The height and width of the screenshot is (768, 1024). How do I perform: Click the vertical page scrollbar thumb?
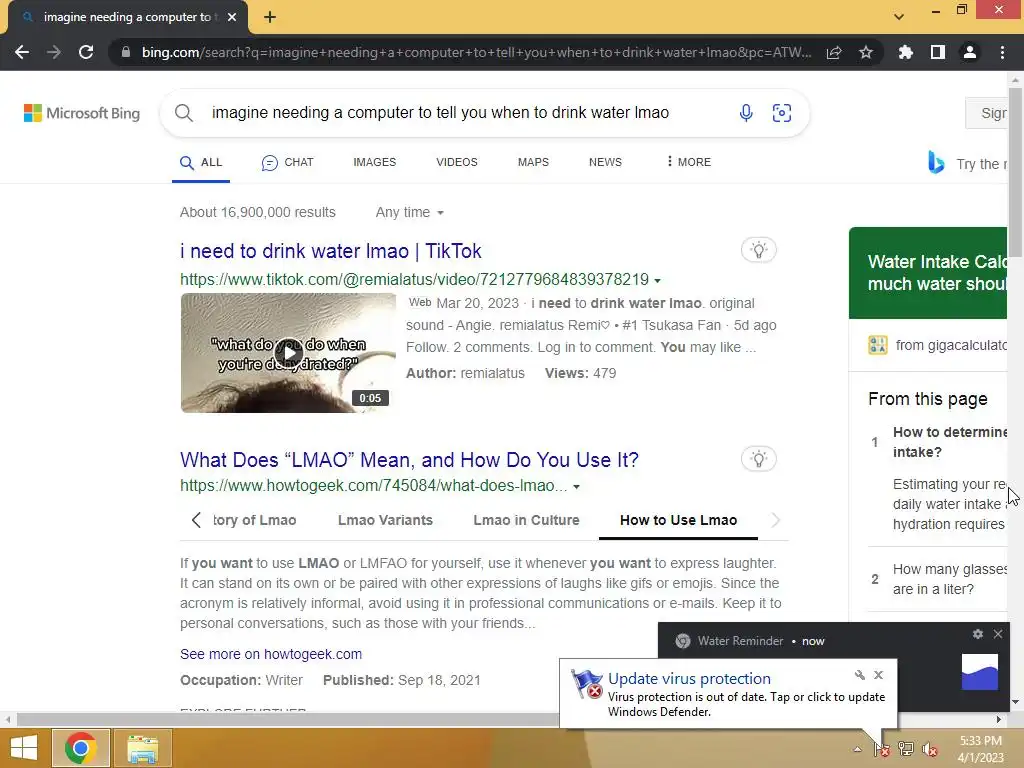point(1015,173)
